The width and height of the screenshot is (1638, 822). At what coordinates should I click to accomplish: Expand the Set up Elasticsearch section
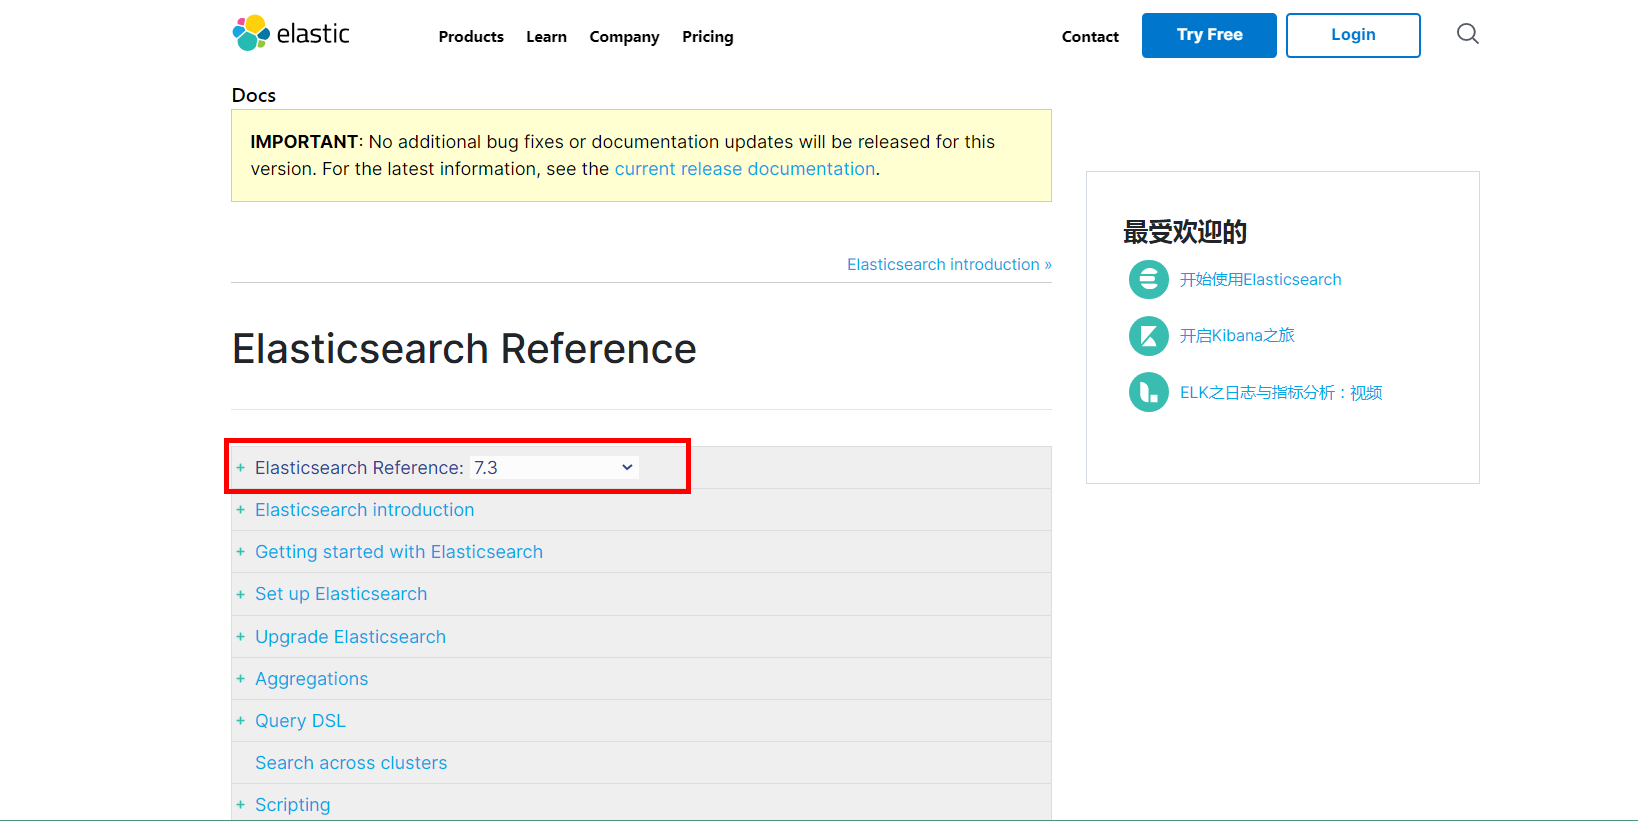pyautogui.click(x=240, y=594)
